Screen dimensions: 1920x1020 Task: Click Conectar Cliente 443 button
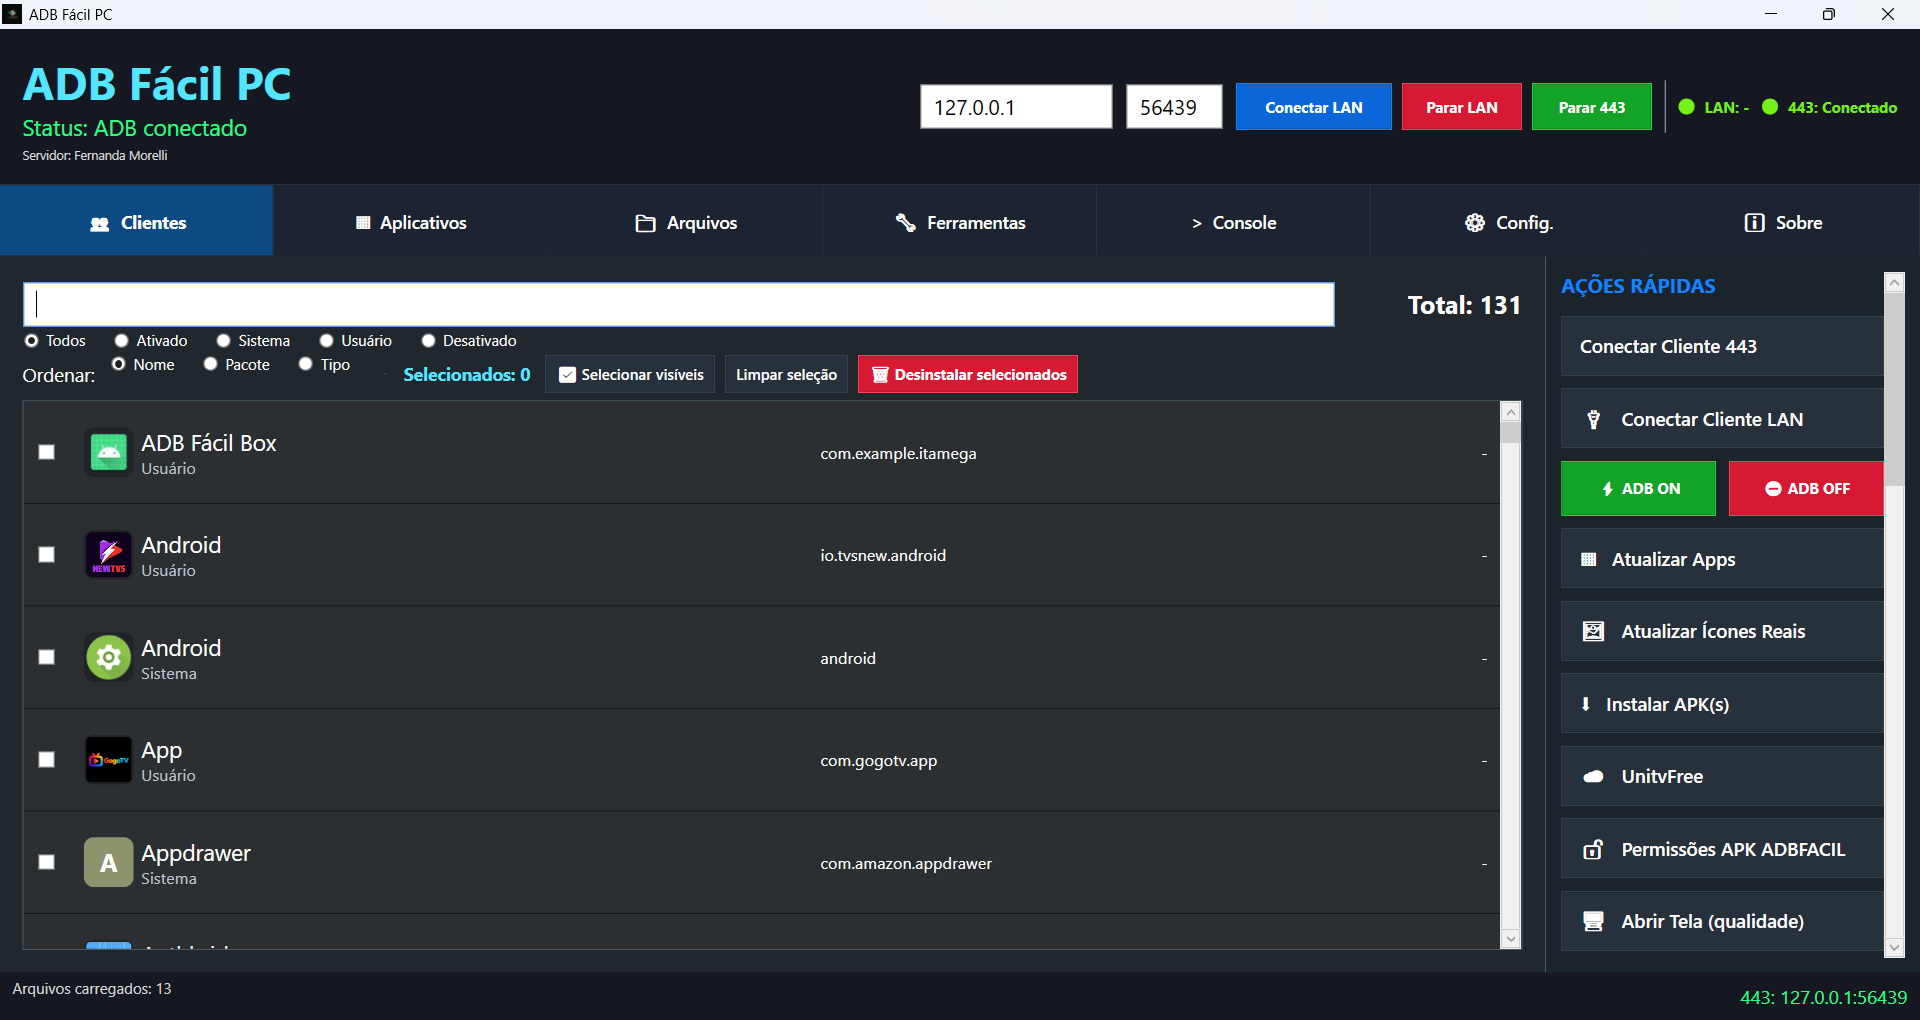click(x=1722, y=347)
